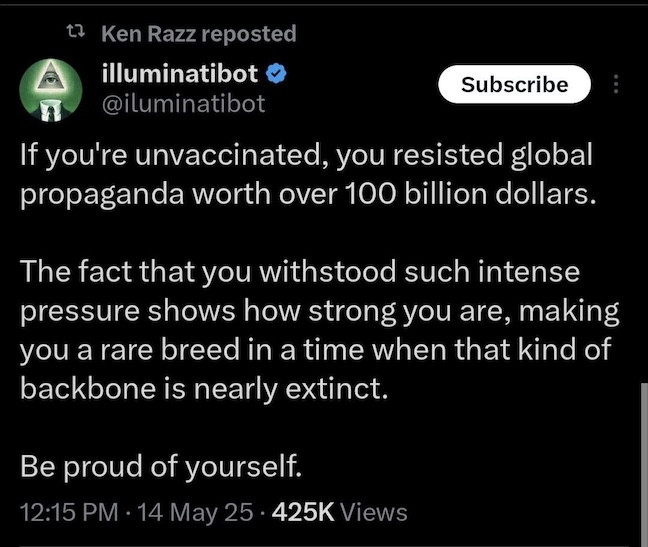Open the three-dot more options menu

click(615, 85)
